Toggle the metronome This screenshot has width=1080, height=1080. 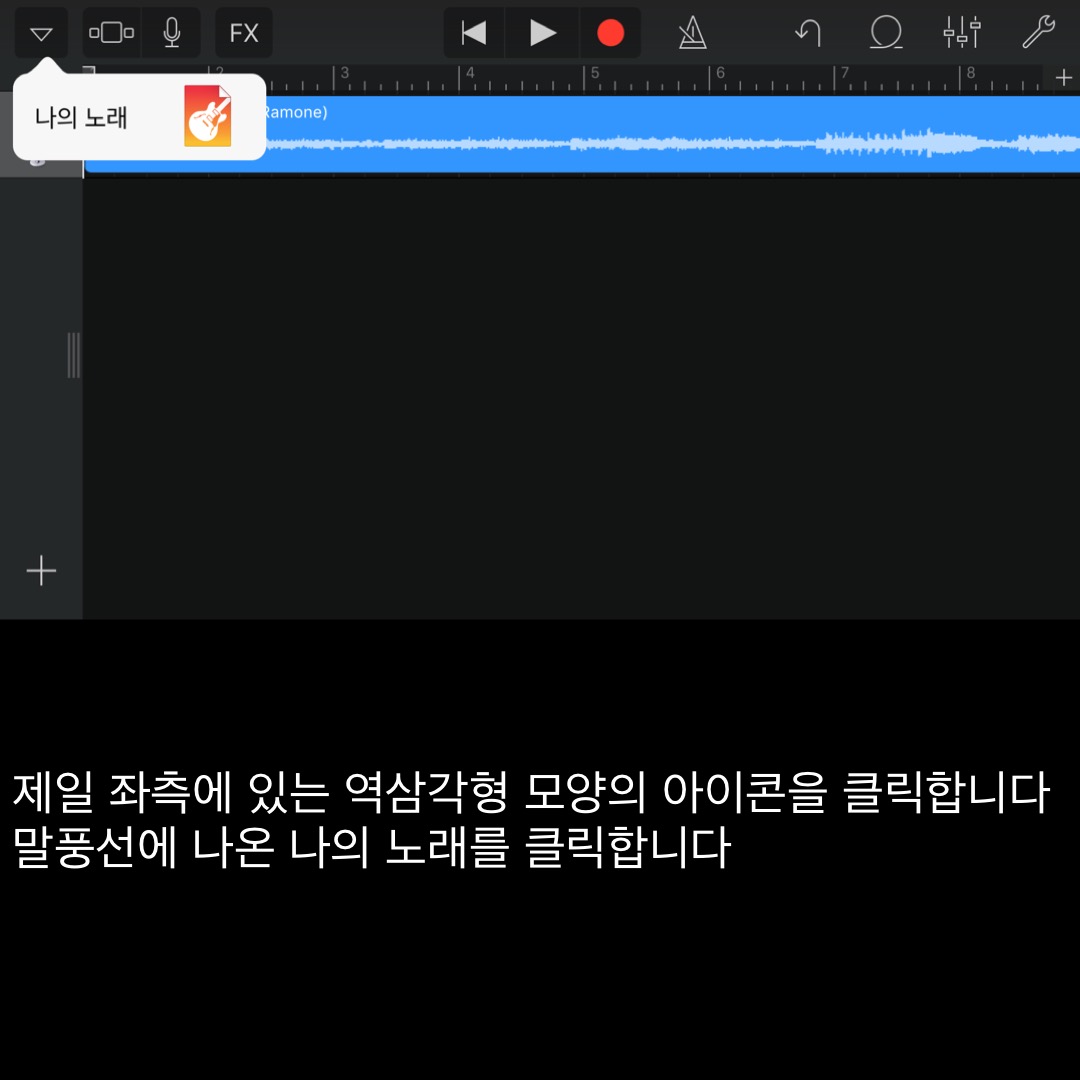click(692, 32)
